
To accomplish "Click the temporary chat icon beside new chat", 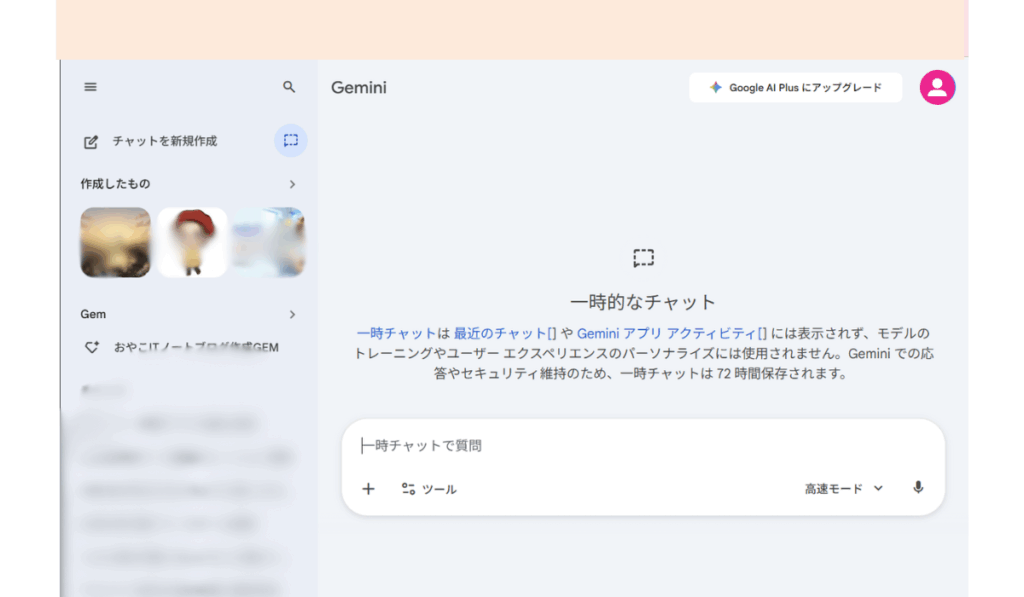I will point(290,140).
